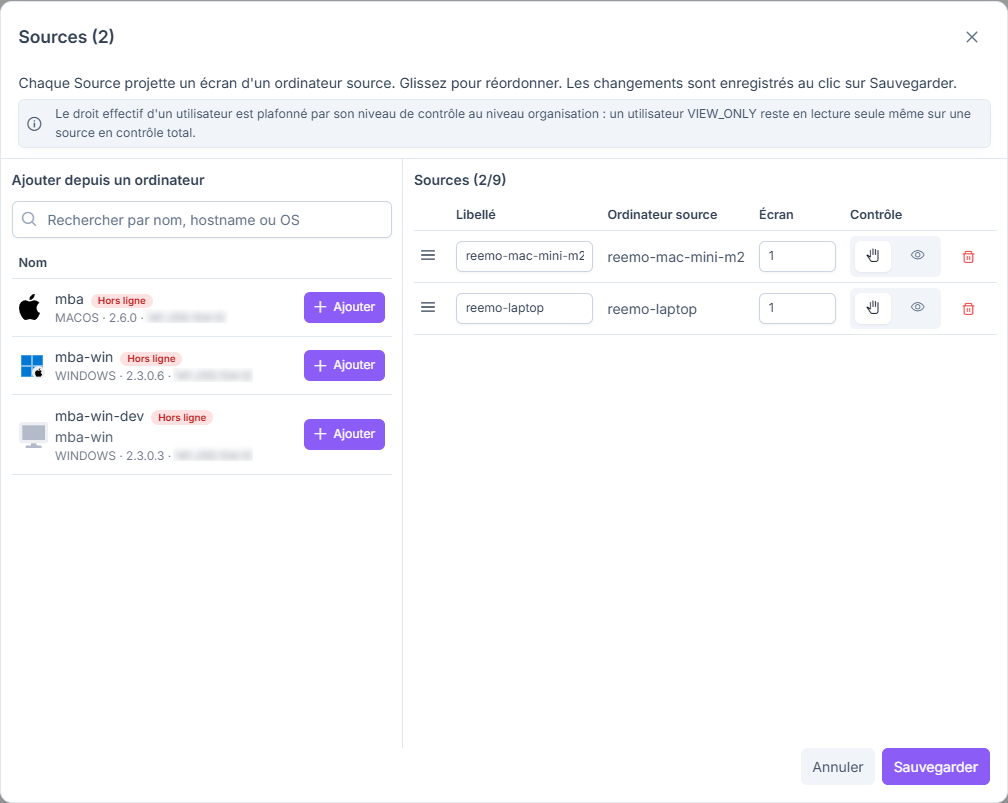Focus the computer search field
1008x803 pixels.
[202, 220]
